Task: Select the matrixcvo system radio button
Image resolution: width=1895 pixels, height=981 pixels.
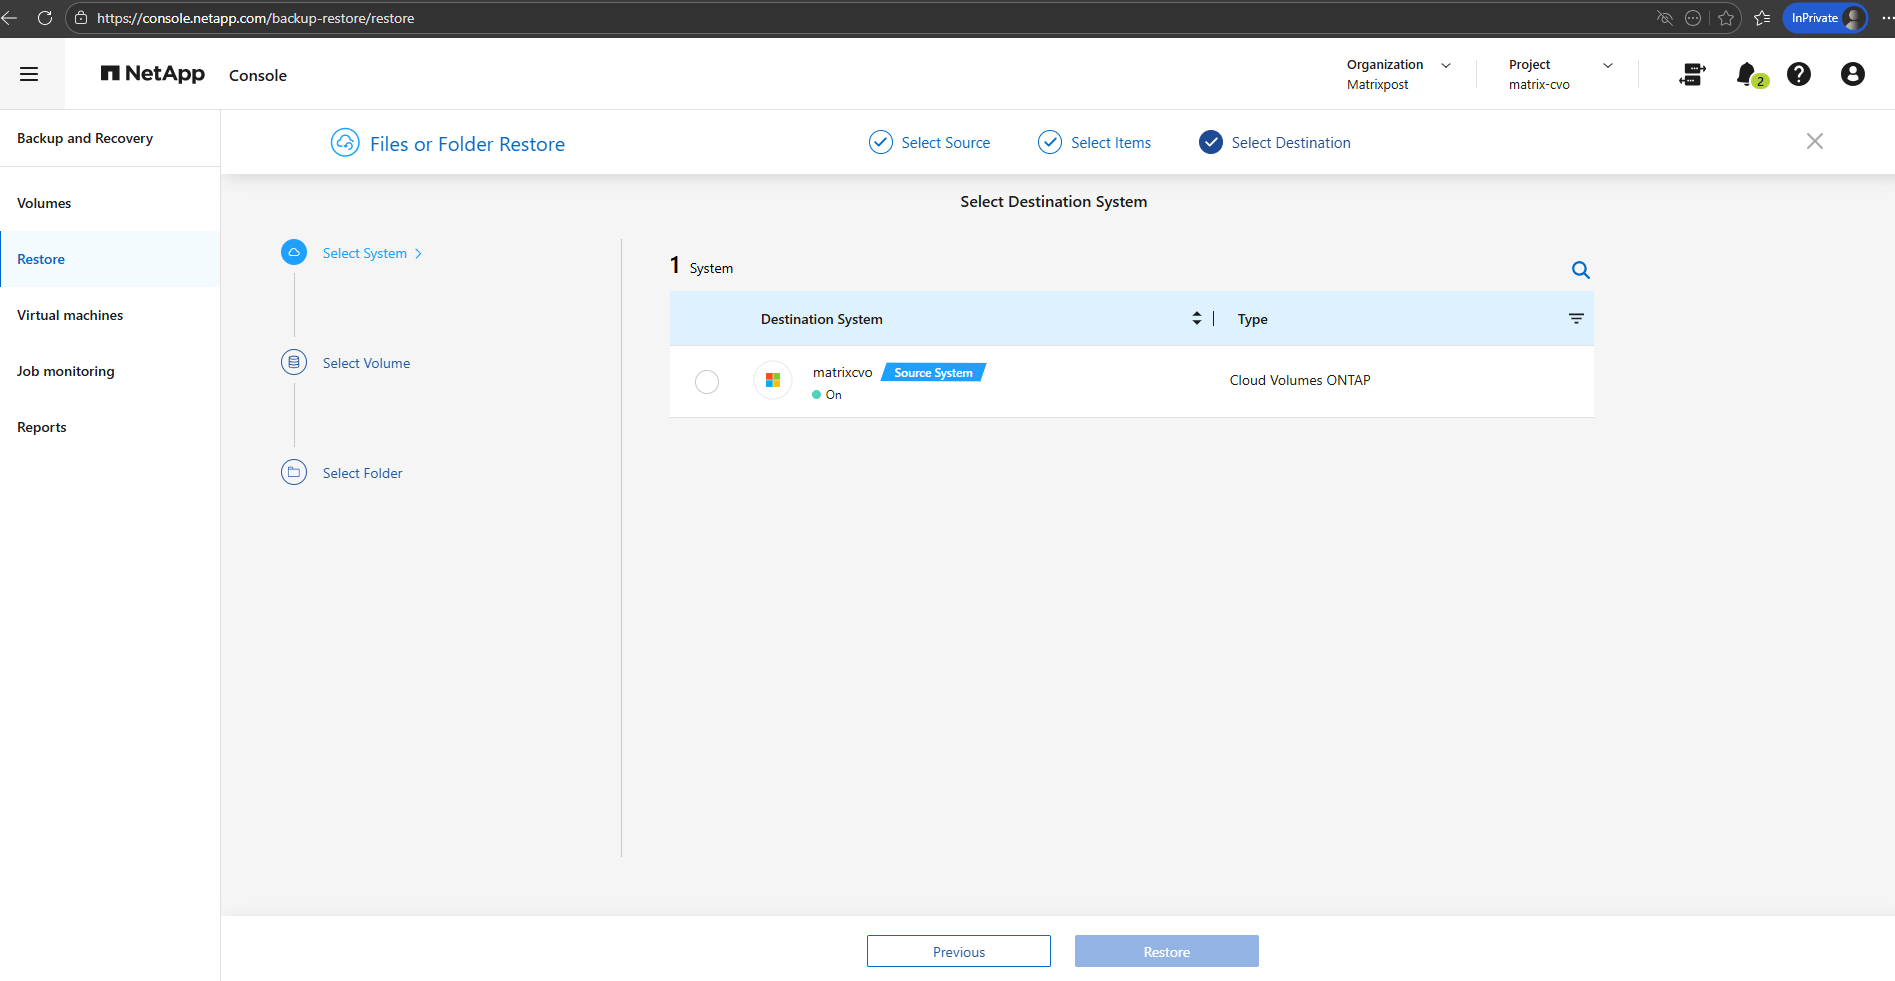Action: point(707,382)
